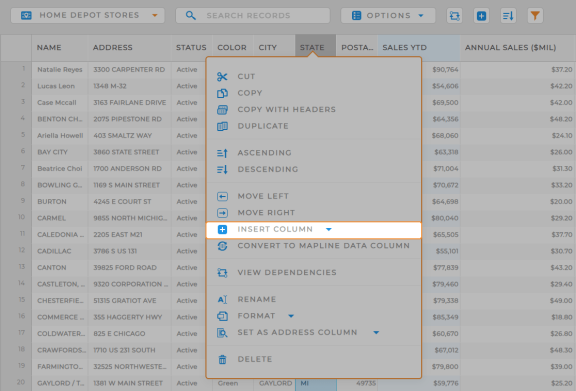This screenshot has width=576, height=391.
Task: Click the $85,349 sales value
Action: pos(445,317)
